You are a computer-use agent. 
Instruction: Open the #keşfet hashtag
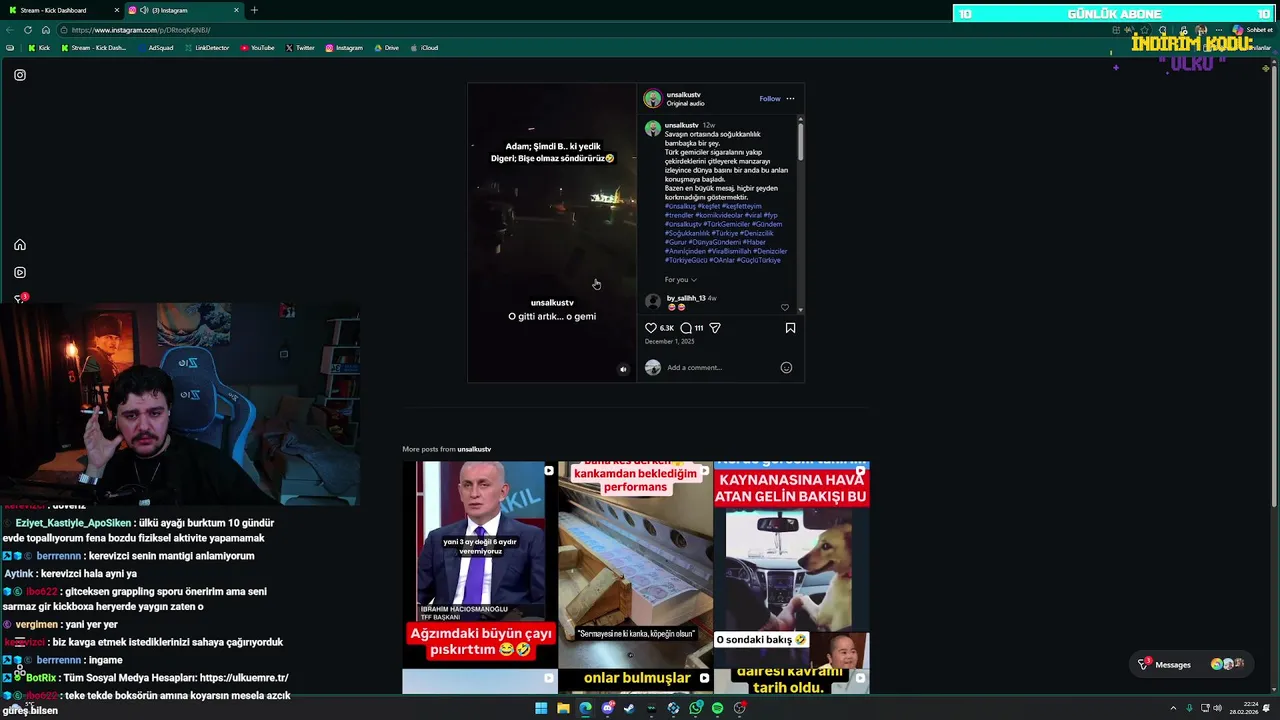tap(709, 206)
